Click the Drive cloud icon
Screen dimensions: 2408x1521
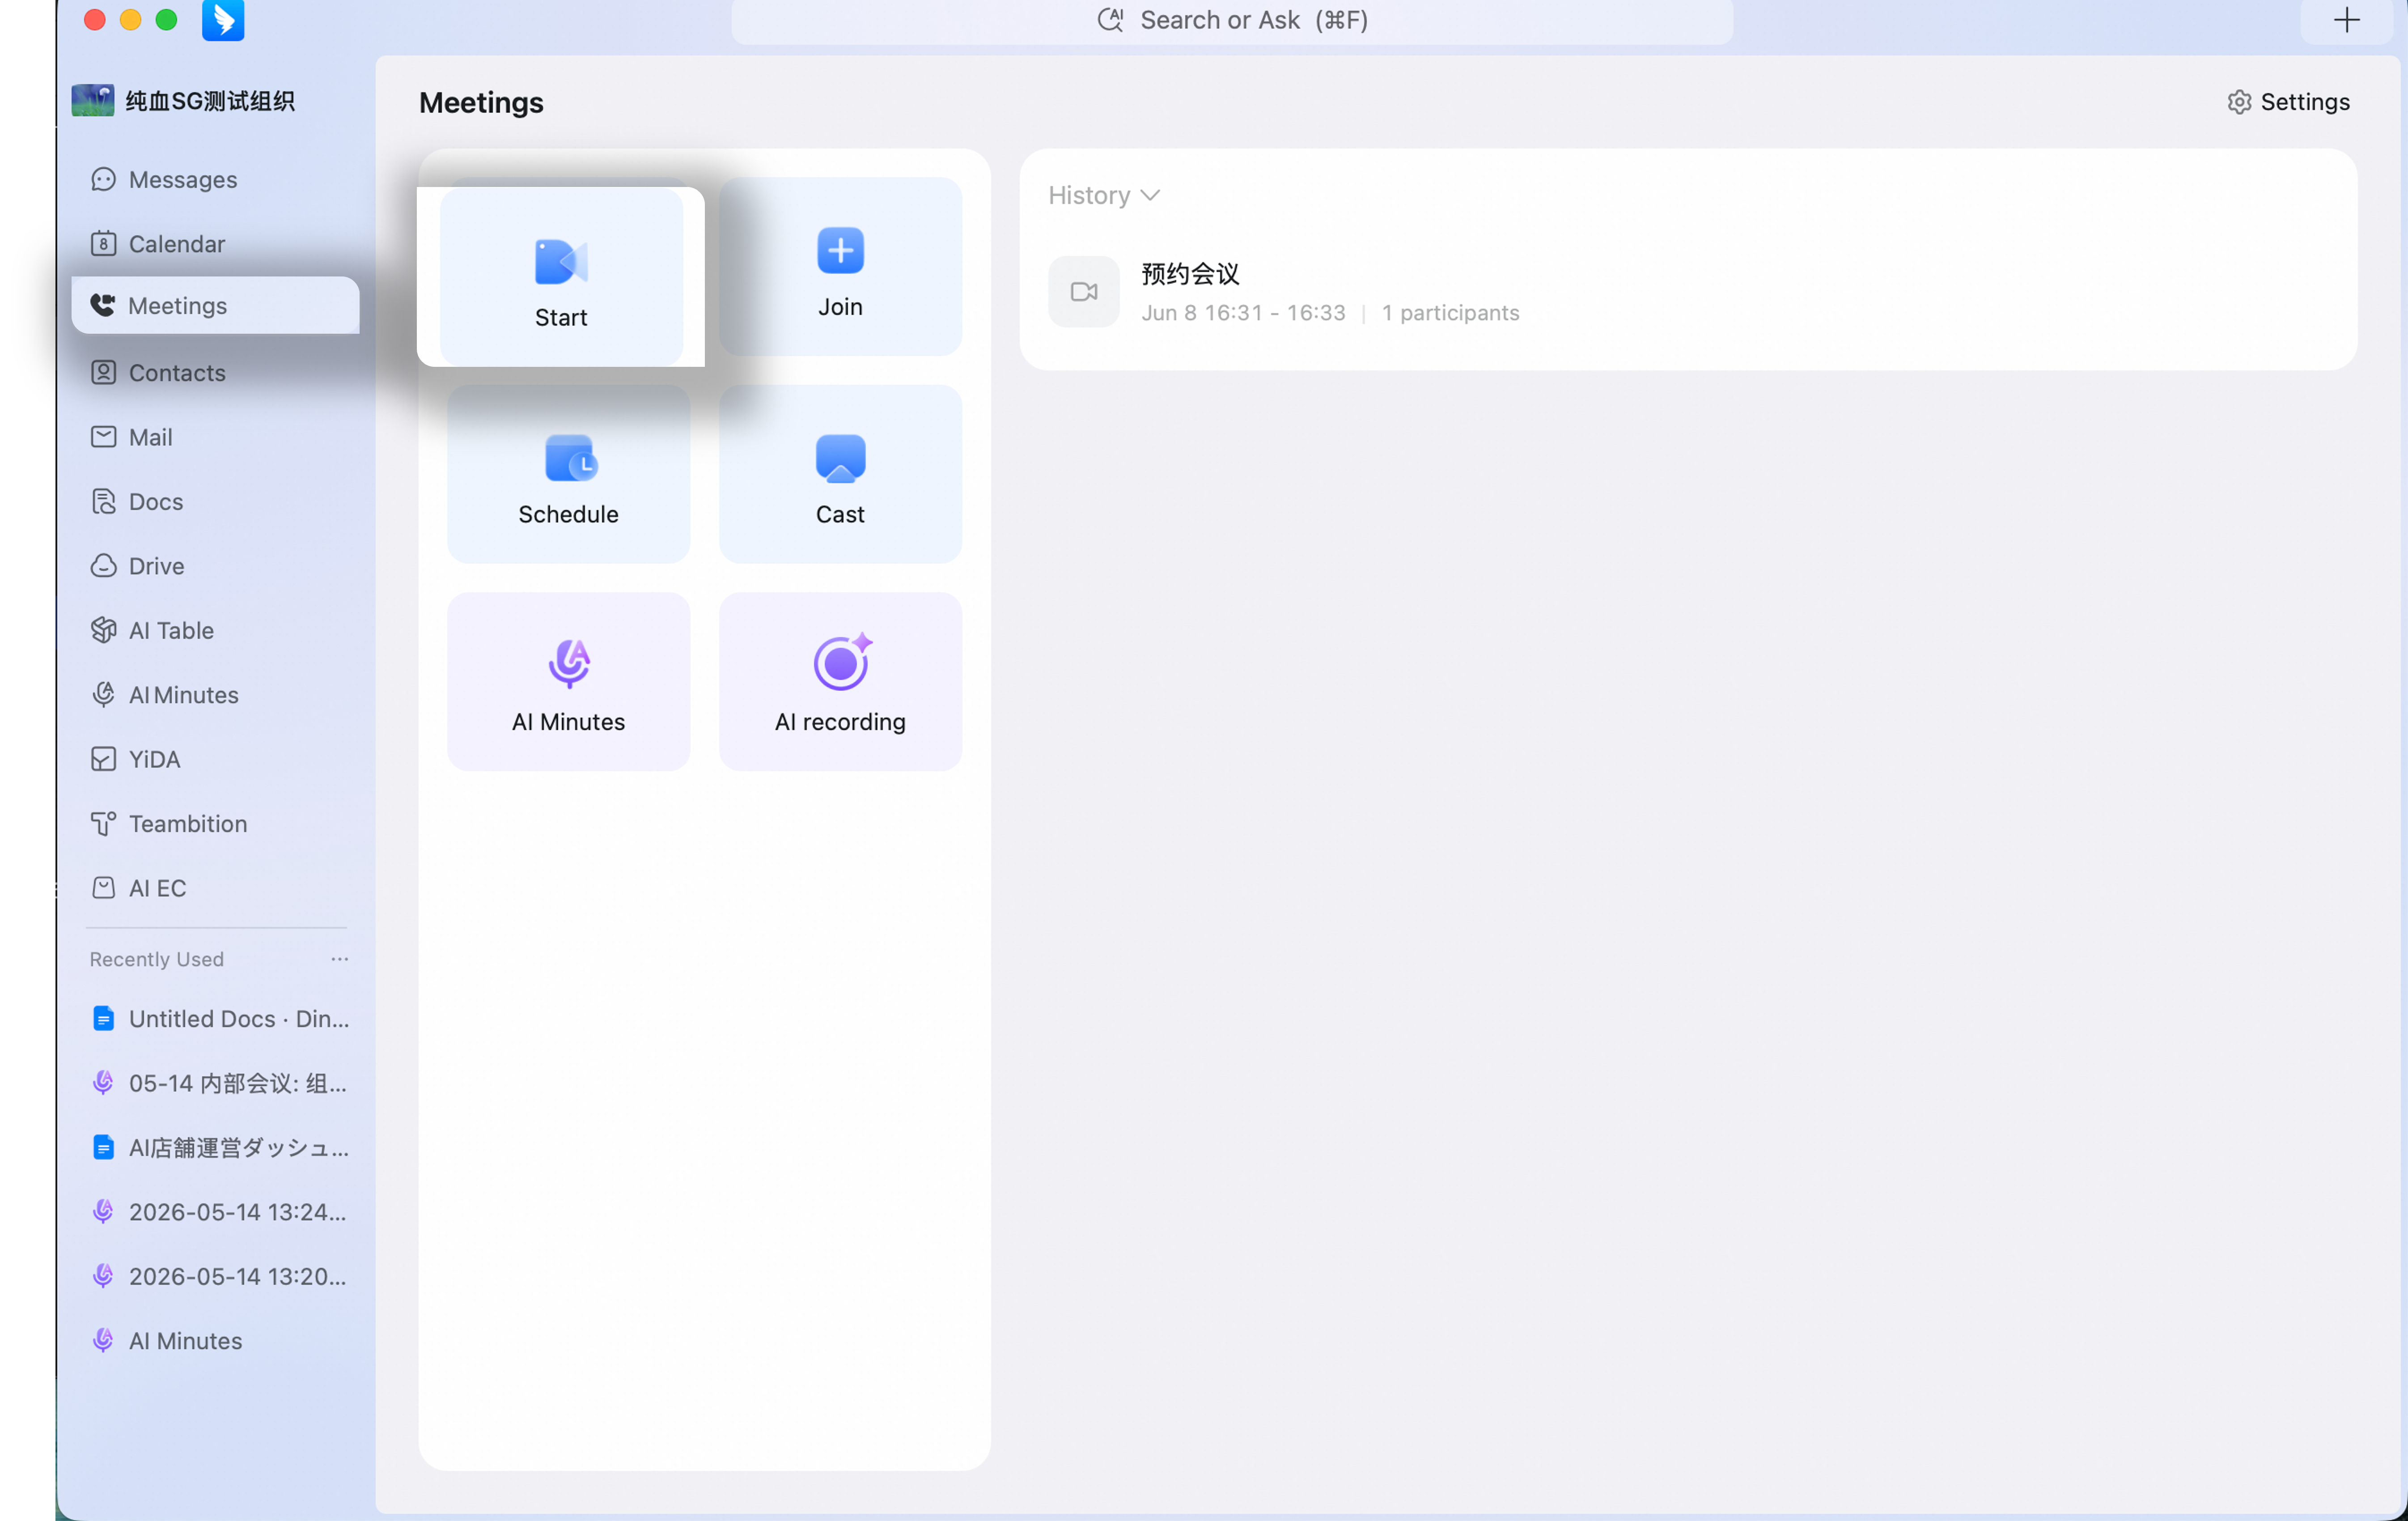(x=103, y=566)
